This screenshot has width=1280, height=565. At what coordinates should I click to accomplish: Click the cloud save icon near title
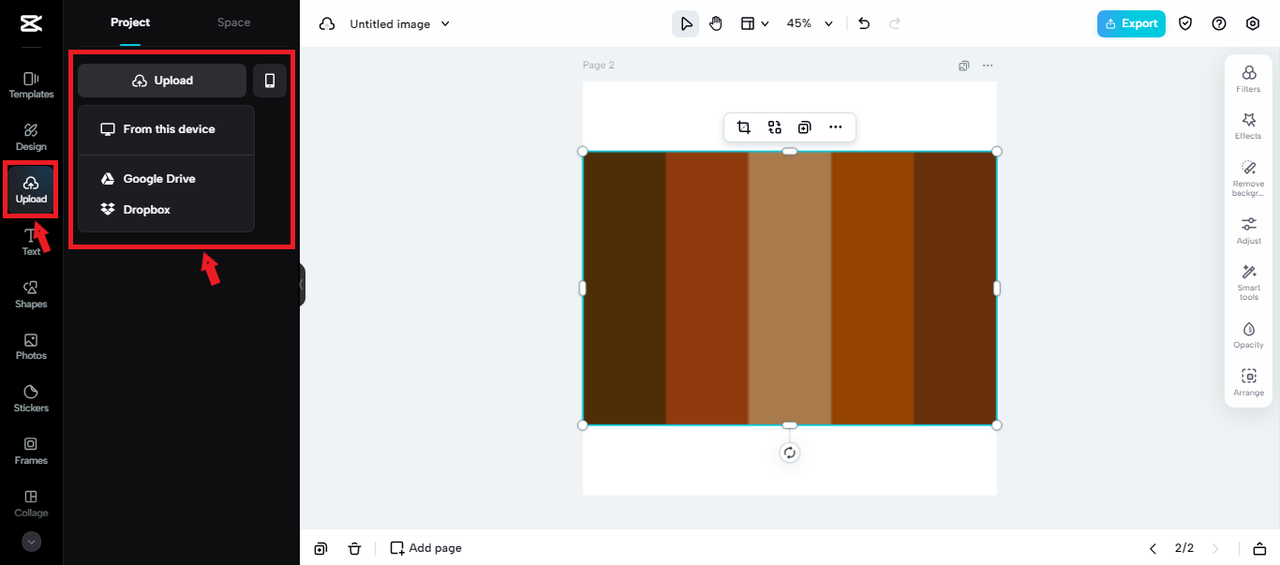coord(327,24)
